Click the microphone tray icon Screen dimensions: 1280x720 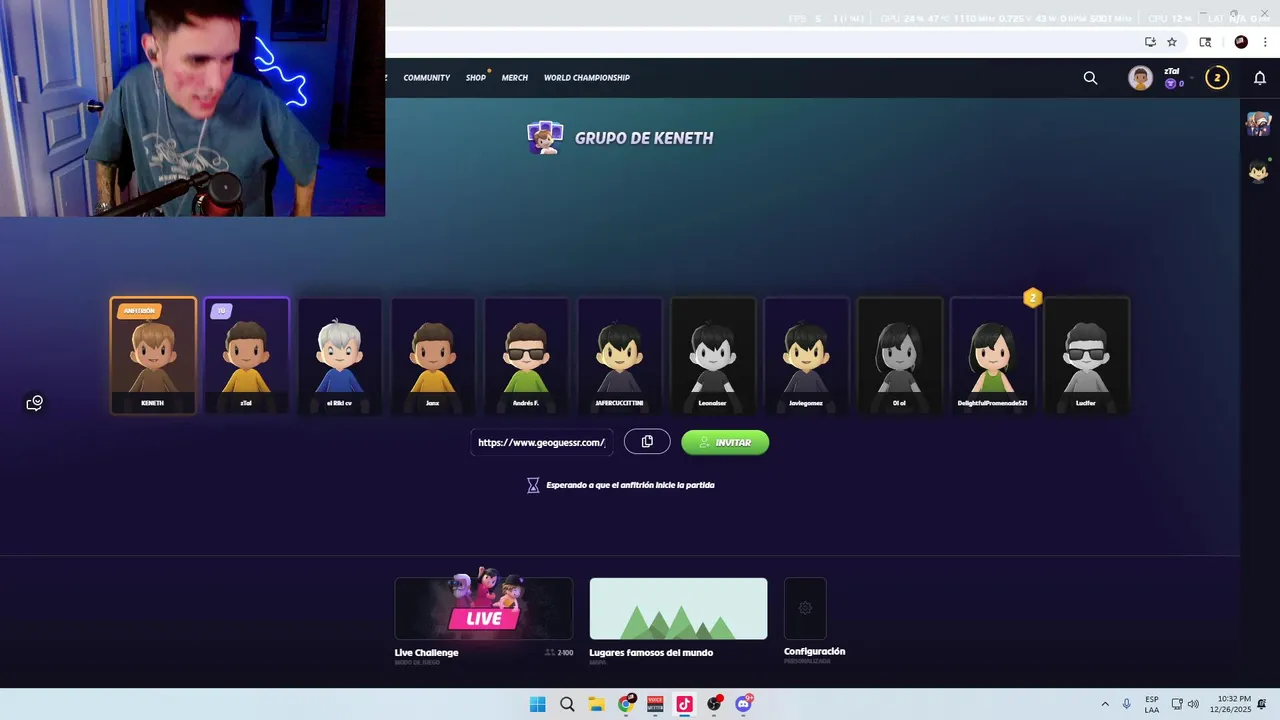[1127, 704]
